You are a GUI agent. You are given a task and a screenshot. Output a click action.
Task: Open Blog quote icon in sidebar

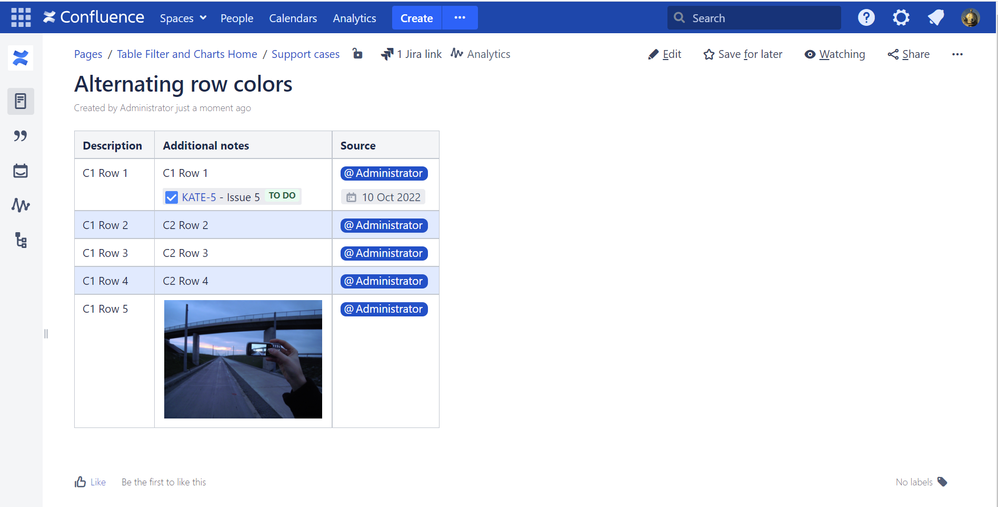click(20, 135)
